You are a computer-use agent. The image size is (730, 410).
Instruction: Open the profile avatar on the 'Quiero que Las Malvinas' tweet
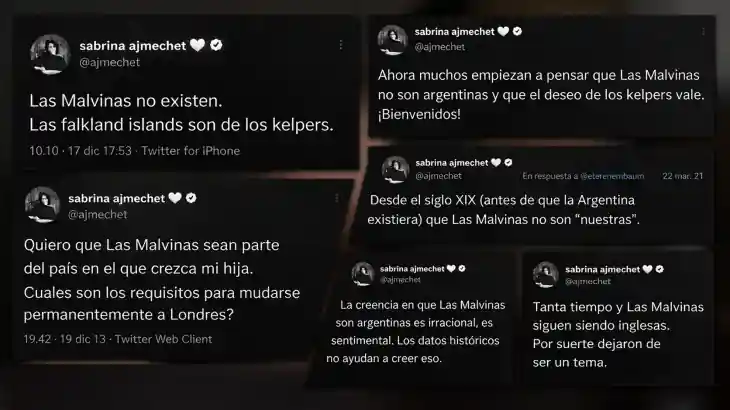[42, 204]
